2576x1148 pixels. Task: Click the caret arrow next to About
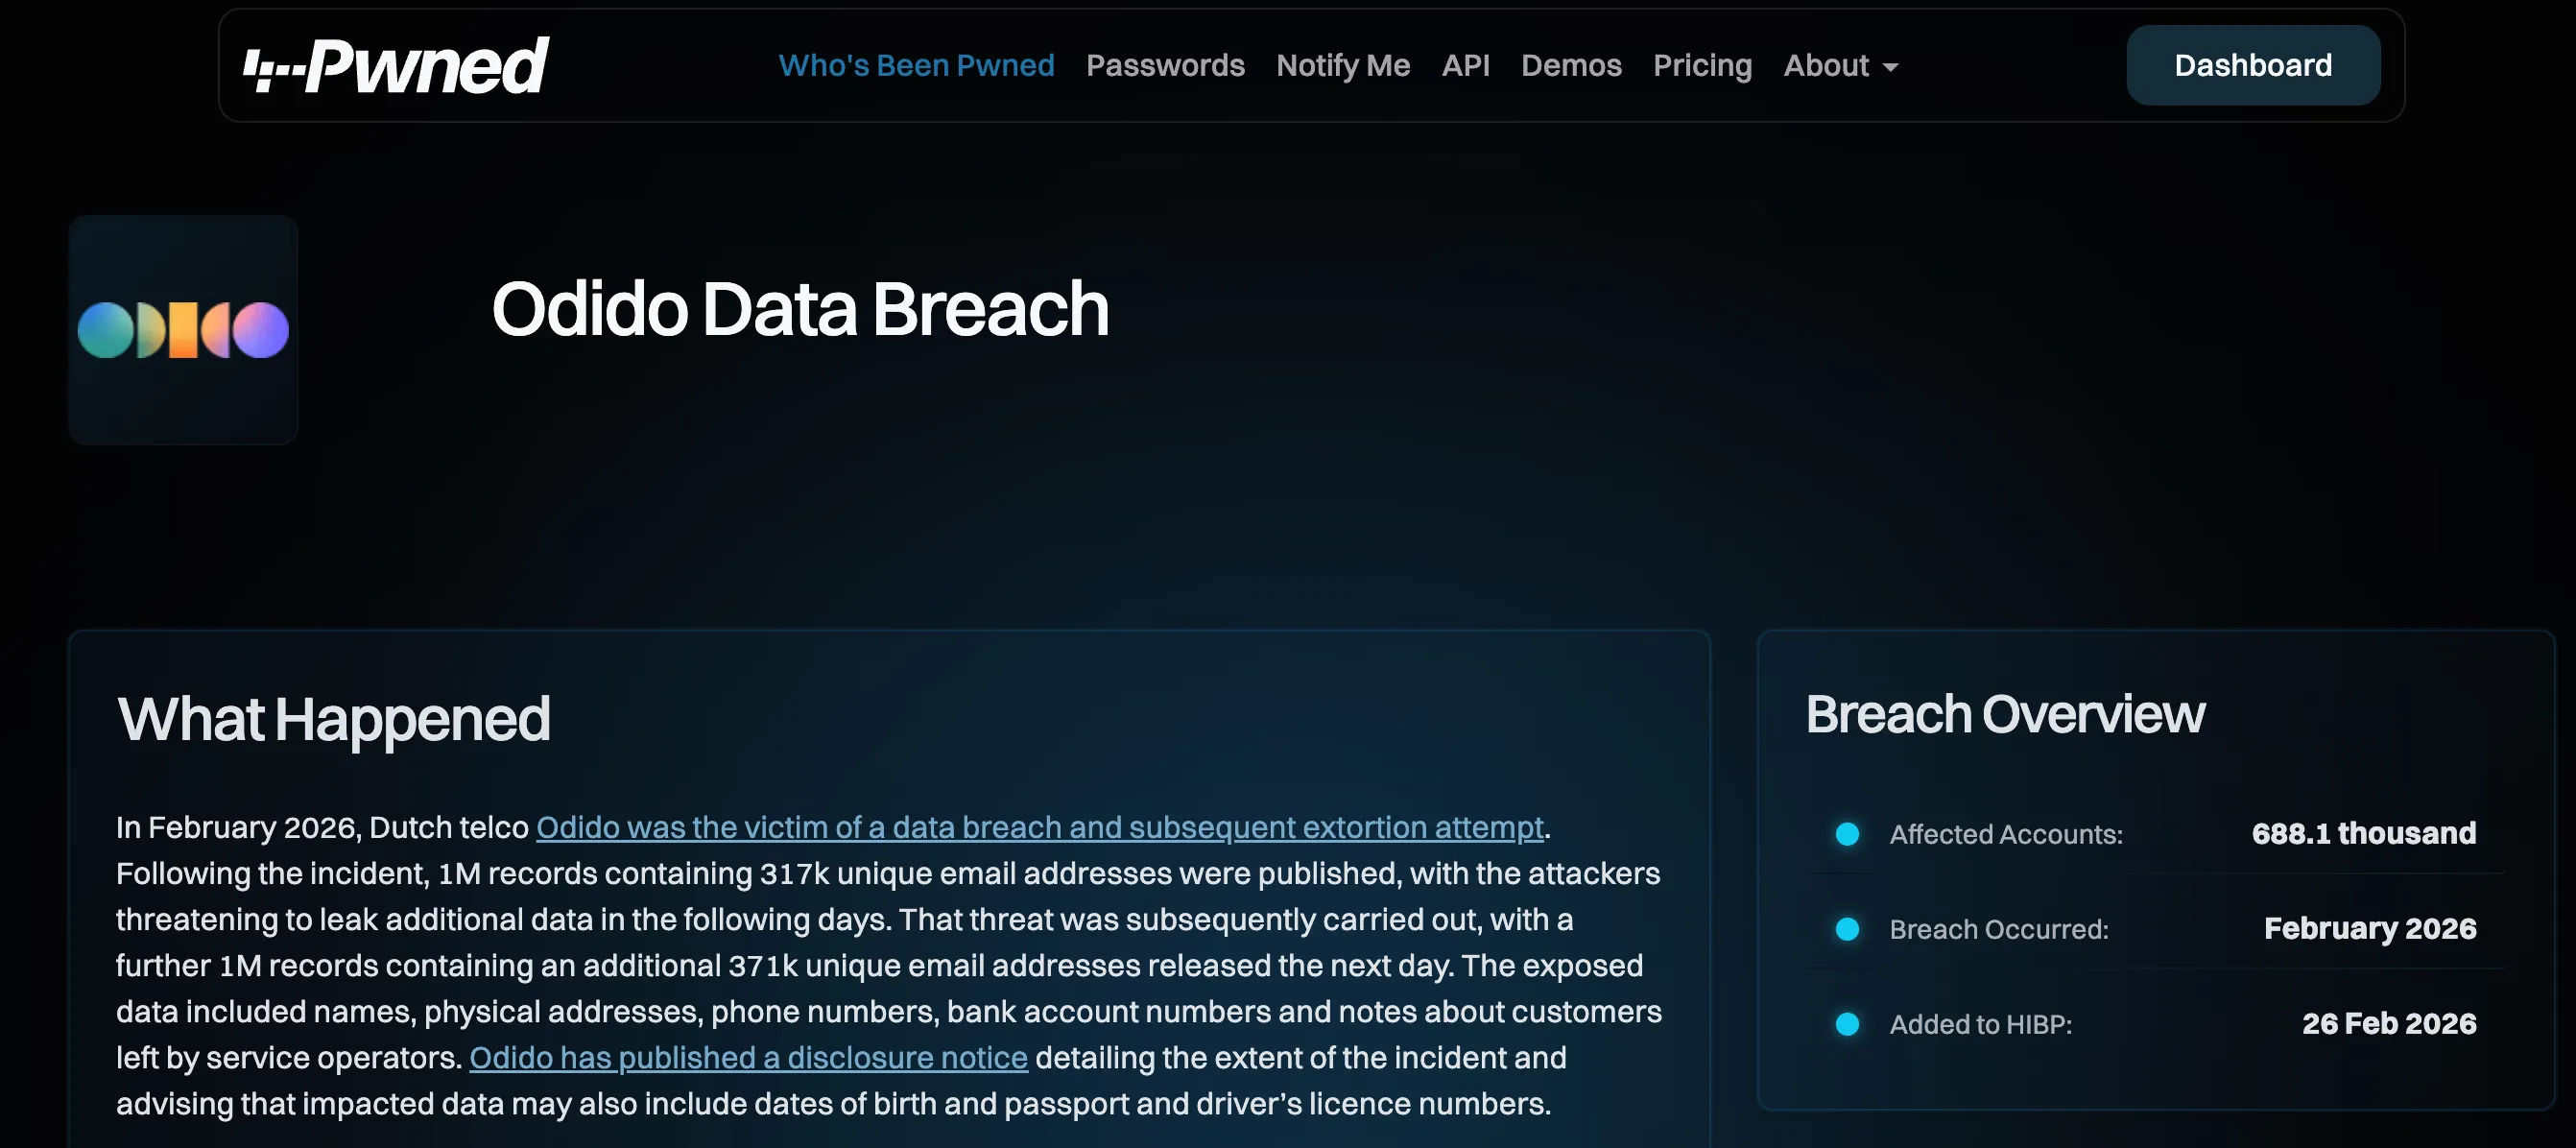click(1890, 68)
